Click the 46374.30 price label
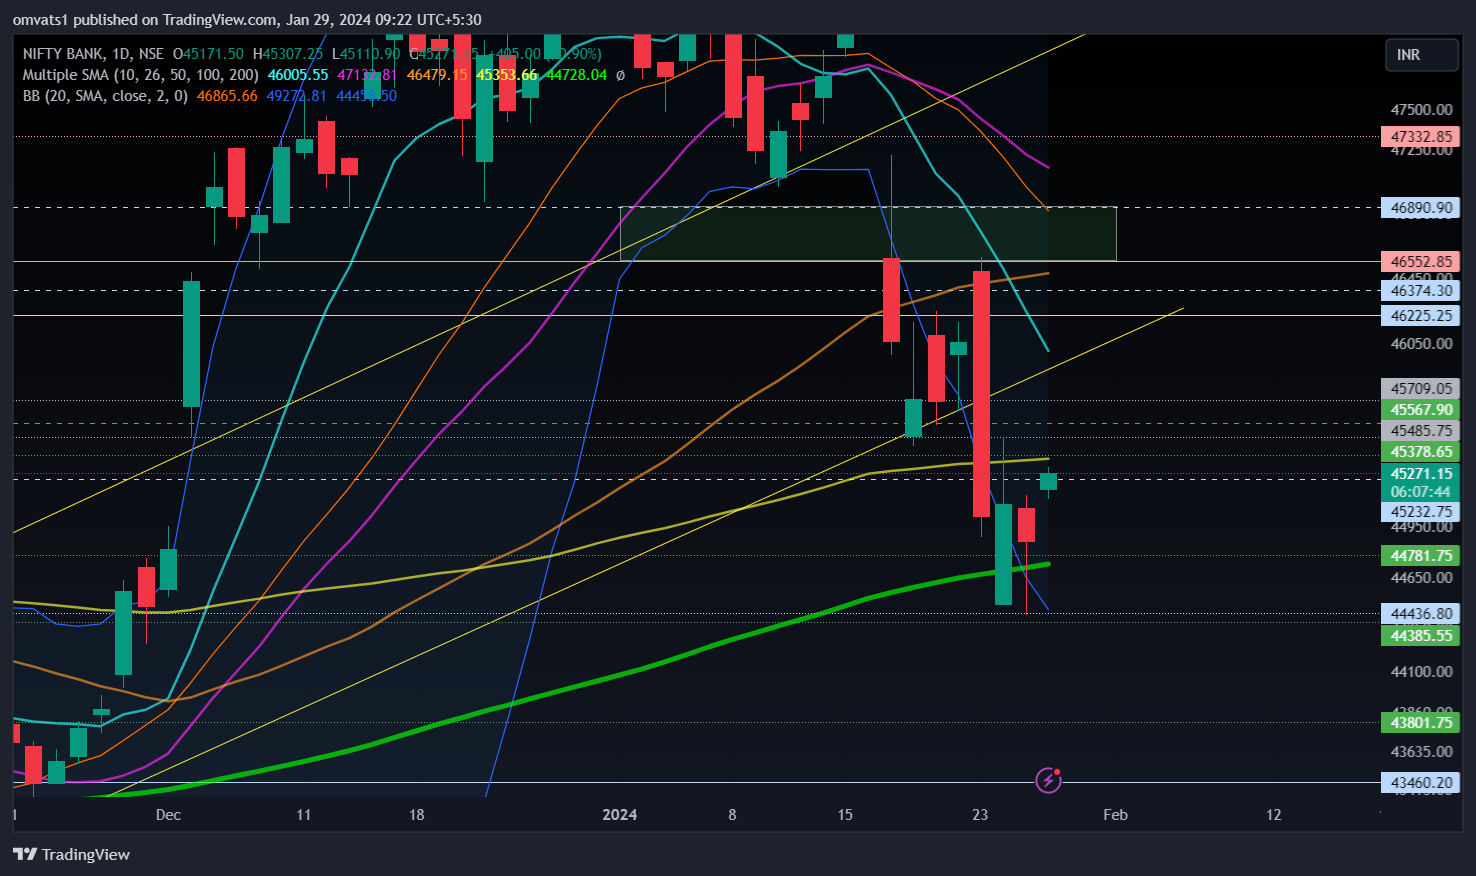This screenshot has height=876, width=1476. pos(1421,290)
